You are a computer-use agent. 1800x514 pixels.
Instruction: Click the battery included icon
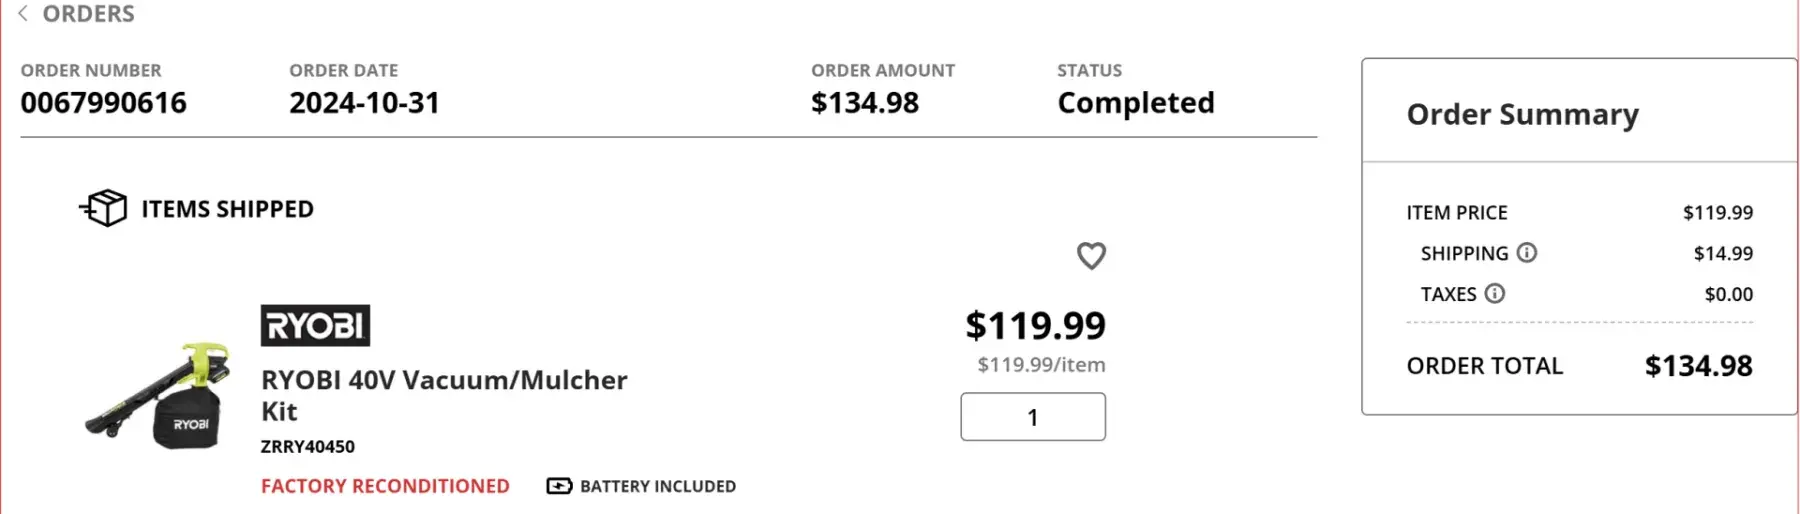pyautogui.click(x=559, y=486)
